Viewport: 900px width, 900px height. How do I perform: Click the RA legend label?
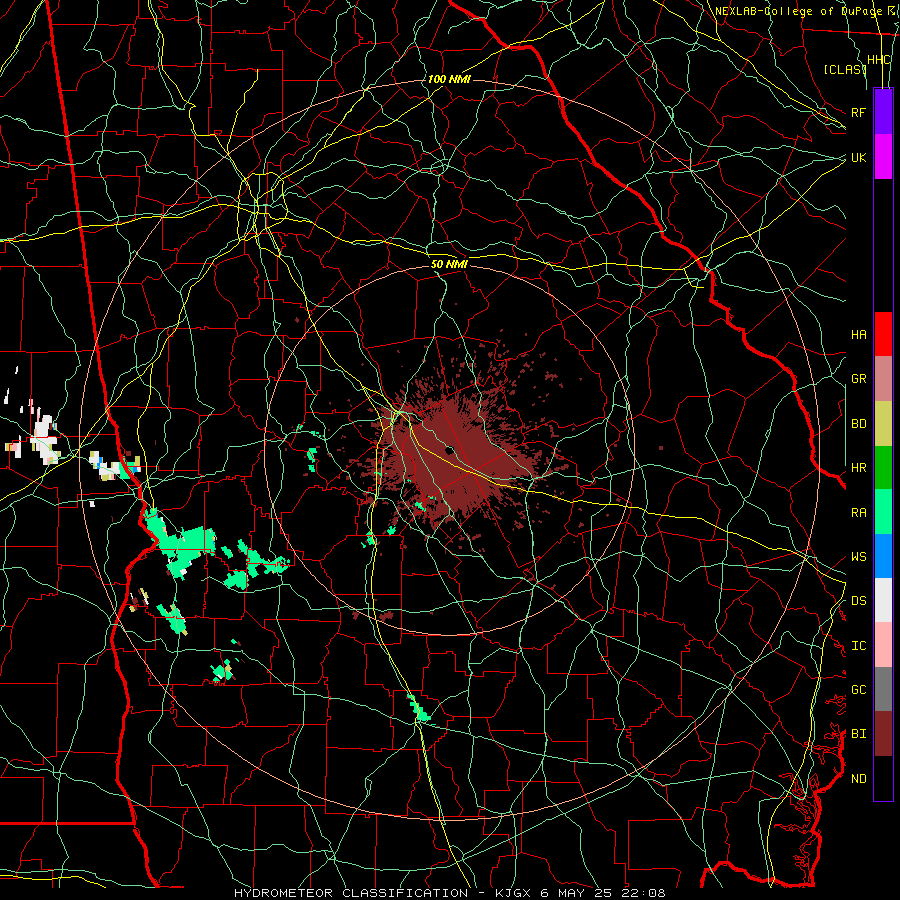pyautogui.click(x=858, y=513)
